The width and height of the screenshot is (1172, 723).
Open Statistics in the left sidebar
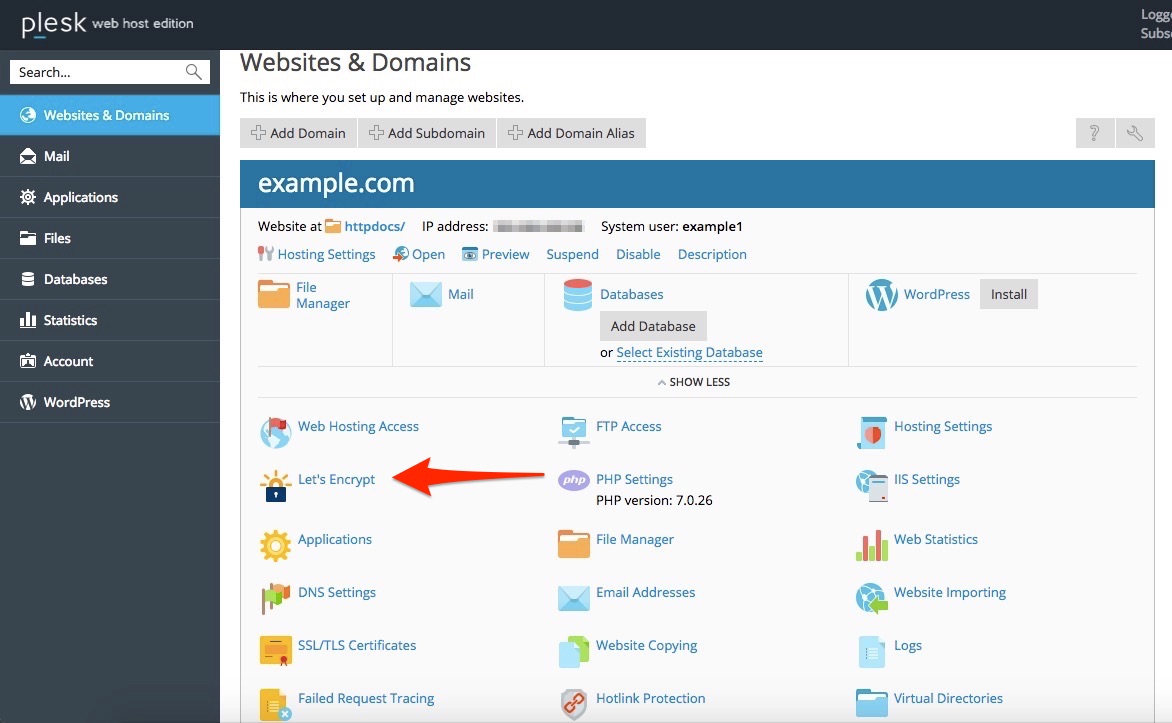(x=110, y=320)
